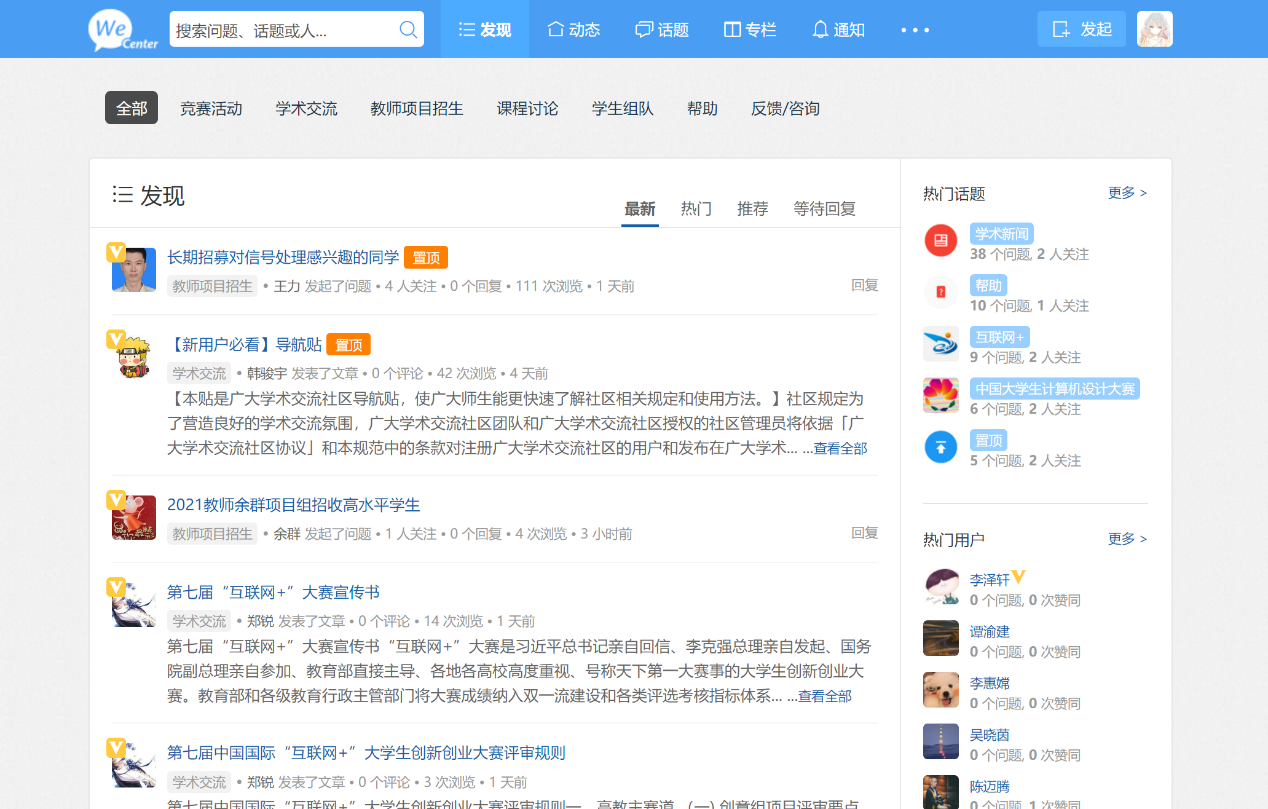Expand 更多 next to 热门用户
This screenshot has width=1268, height=809.
coord(1127,539)
